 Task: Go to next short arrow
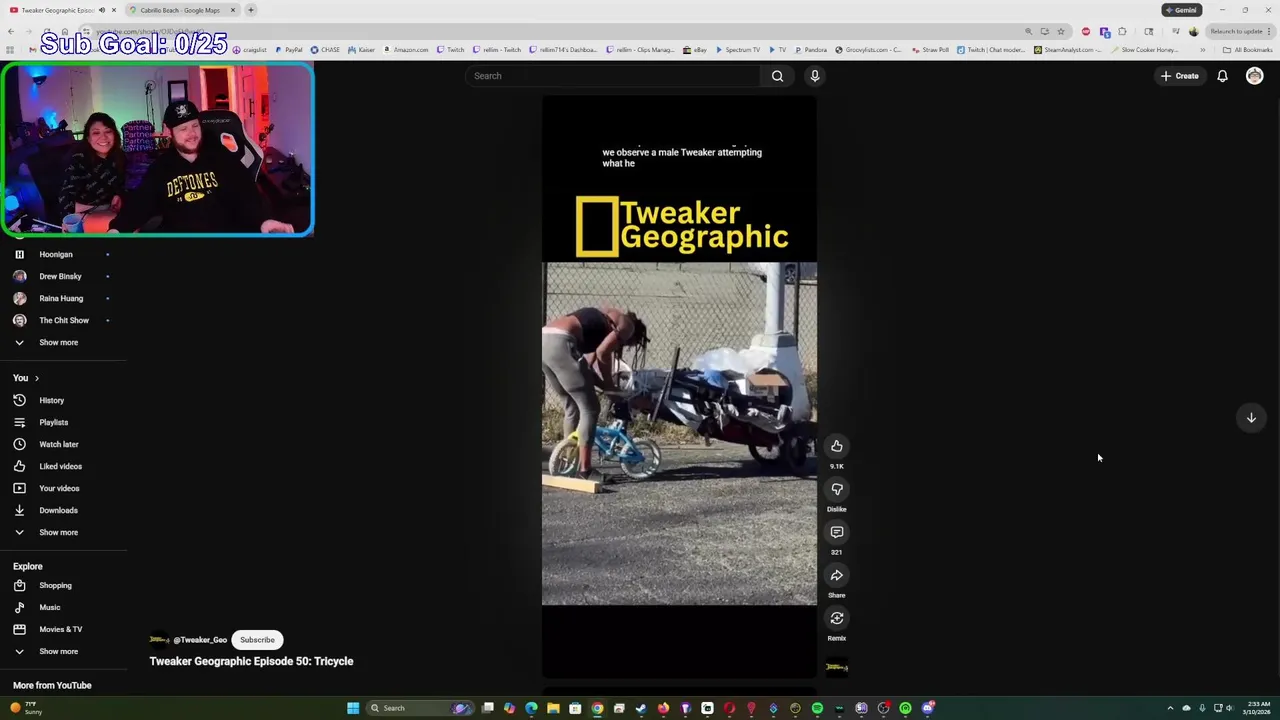1251,418
